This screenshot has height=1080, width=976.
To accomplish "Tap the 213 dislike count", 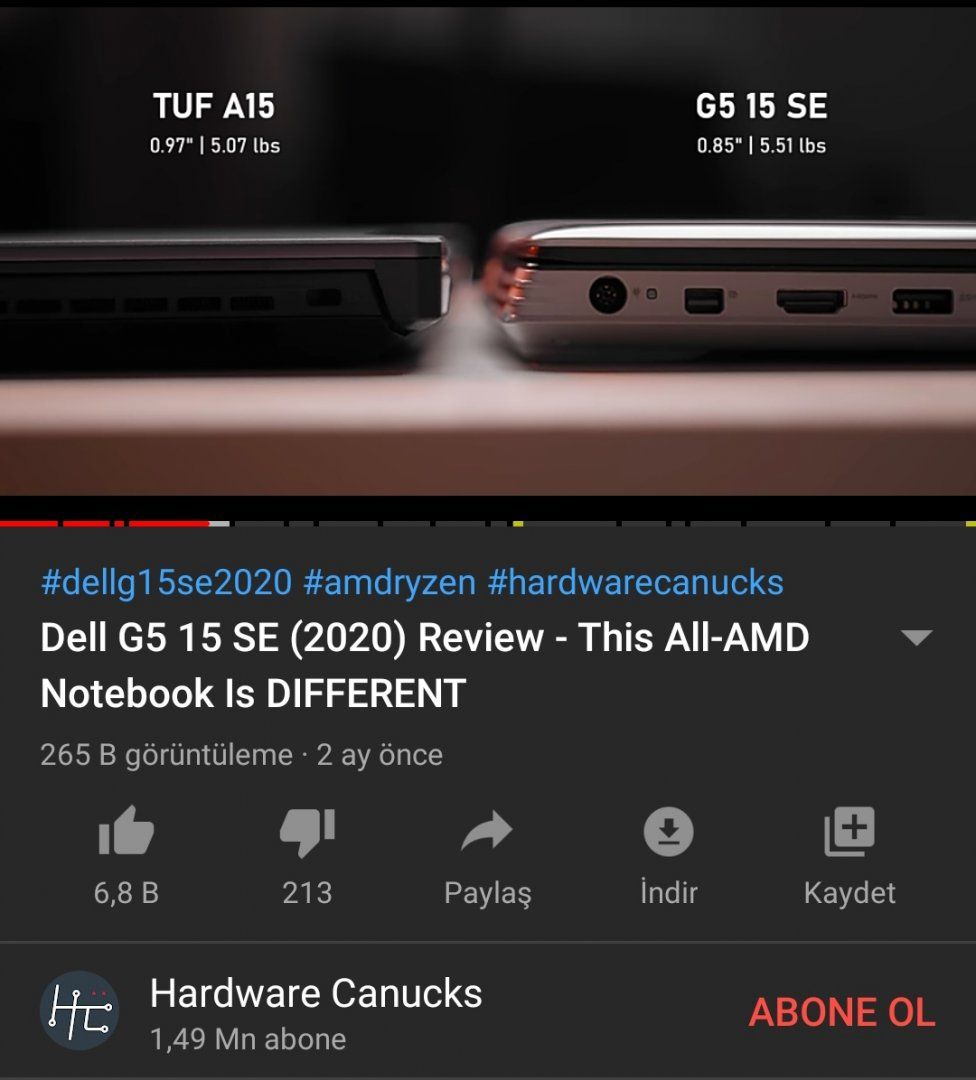I will [x=307, y=893].
